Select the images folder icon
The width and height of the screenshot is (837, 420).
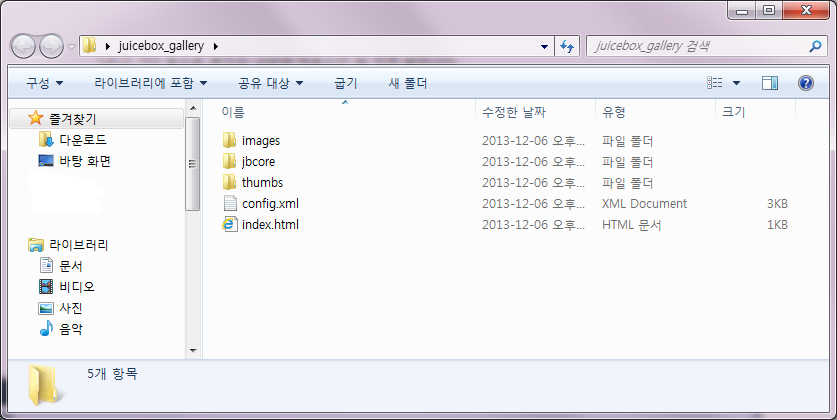[x=229, y=141]
